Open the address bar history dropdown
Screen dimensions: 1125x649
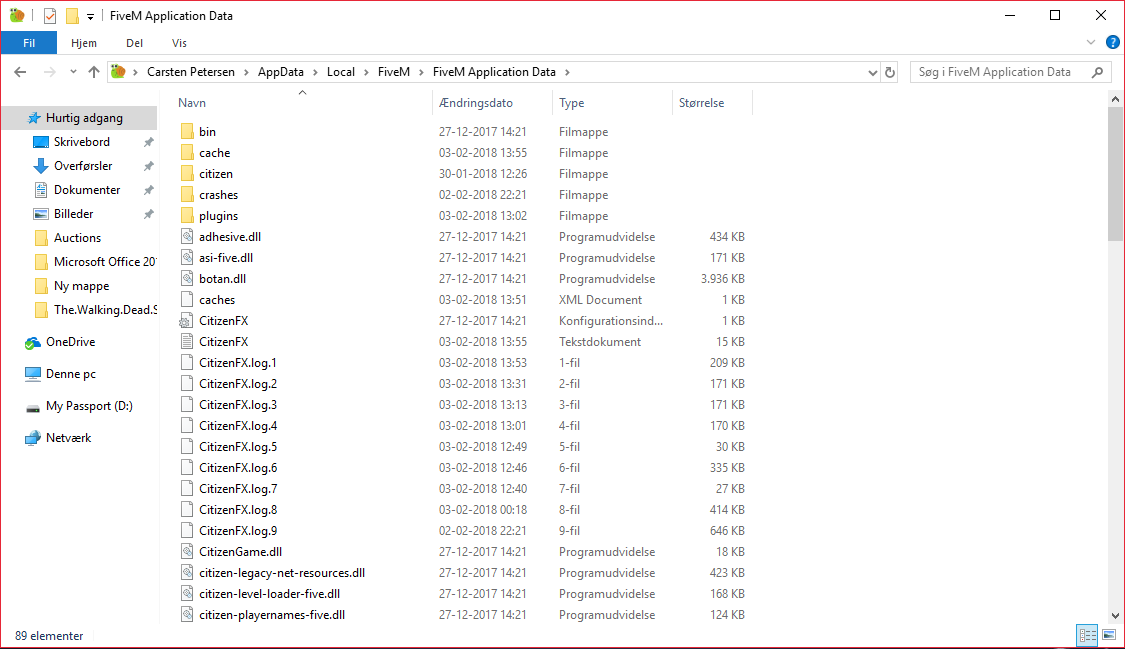[x=872, y=72]
